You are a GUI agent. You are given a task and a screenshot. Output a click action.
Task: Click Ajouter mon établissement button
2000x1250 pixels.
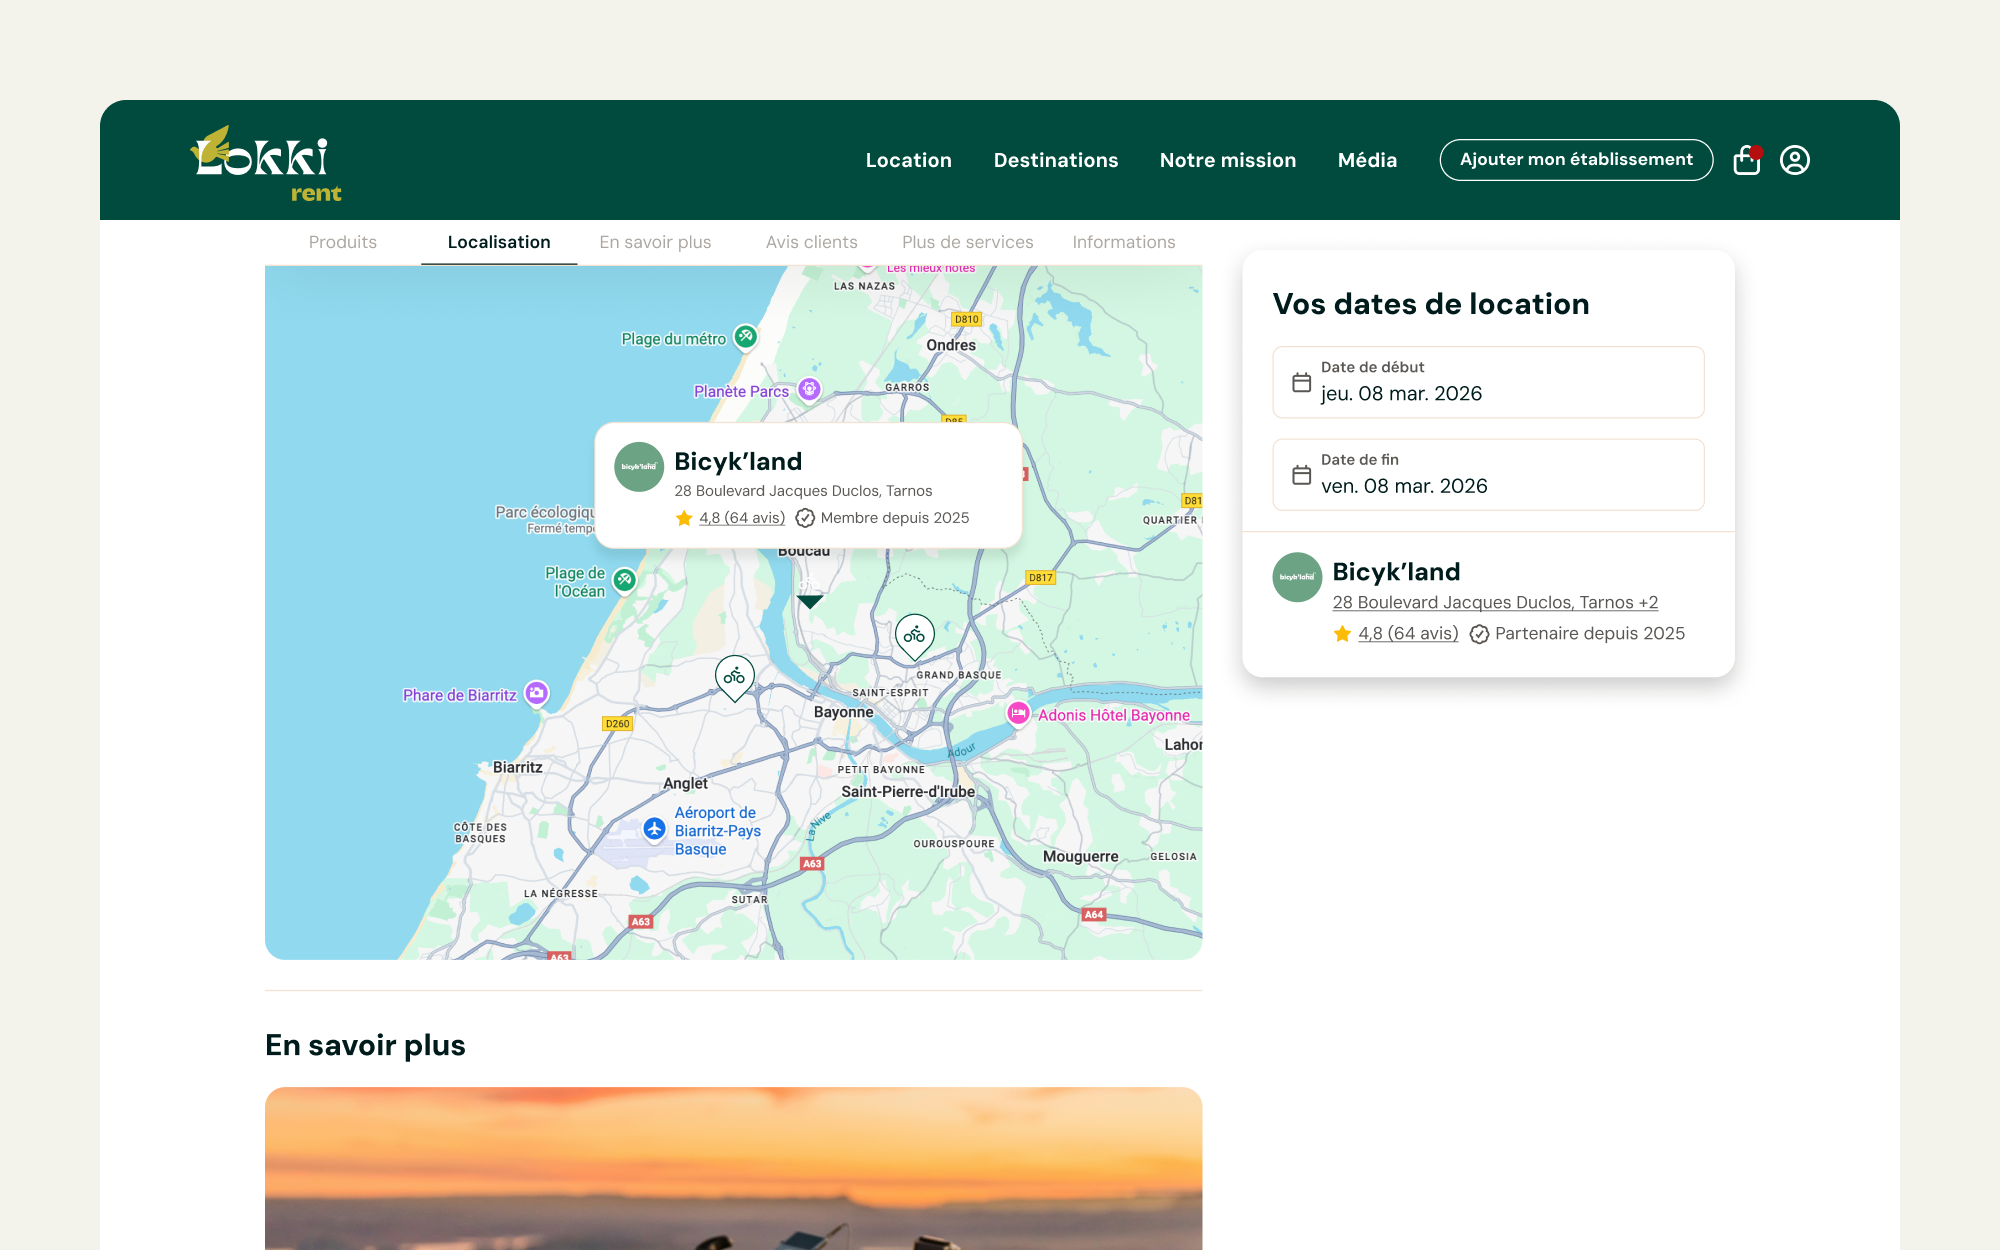1576,160
